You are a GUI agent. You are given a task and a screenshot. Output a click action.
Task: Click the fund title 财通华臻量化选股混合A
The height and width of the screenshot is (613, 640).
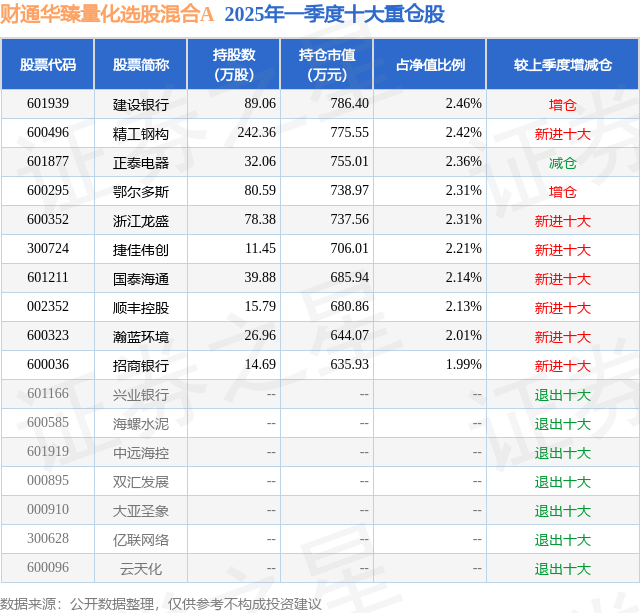[x=107, y=14]
